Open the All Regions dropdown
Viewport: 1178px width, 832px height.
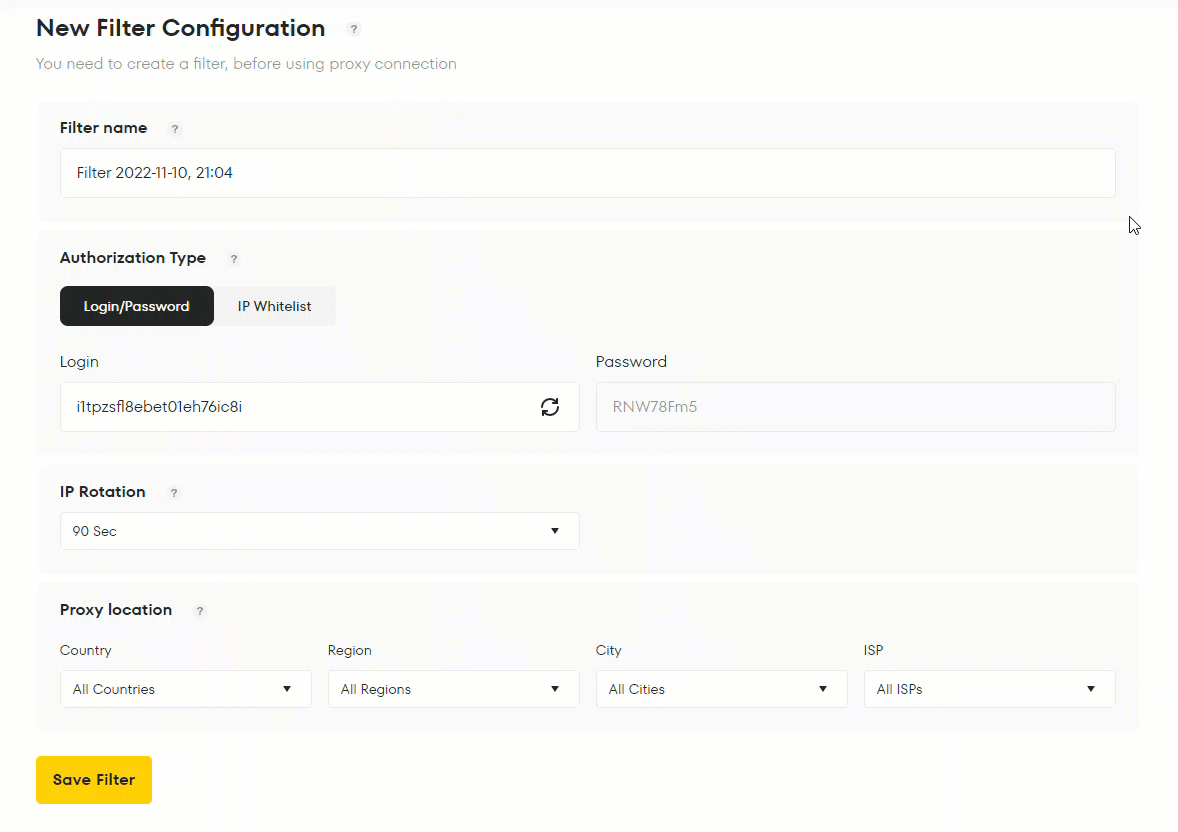pos(453,689)
